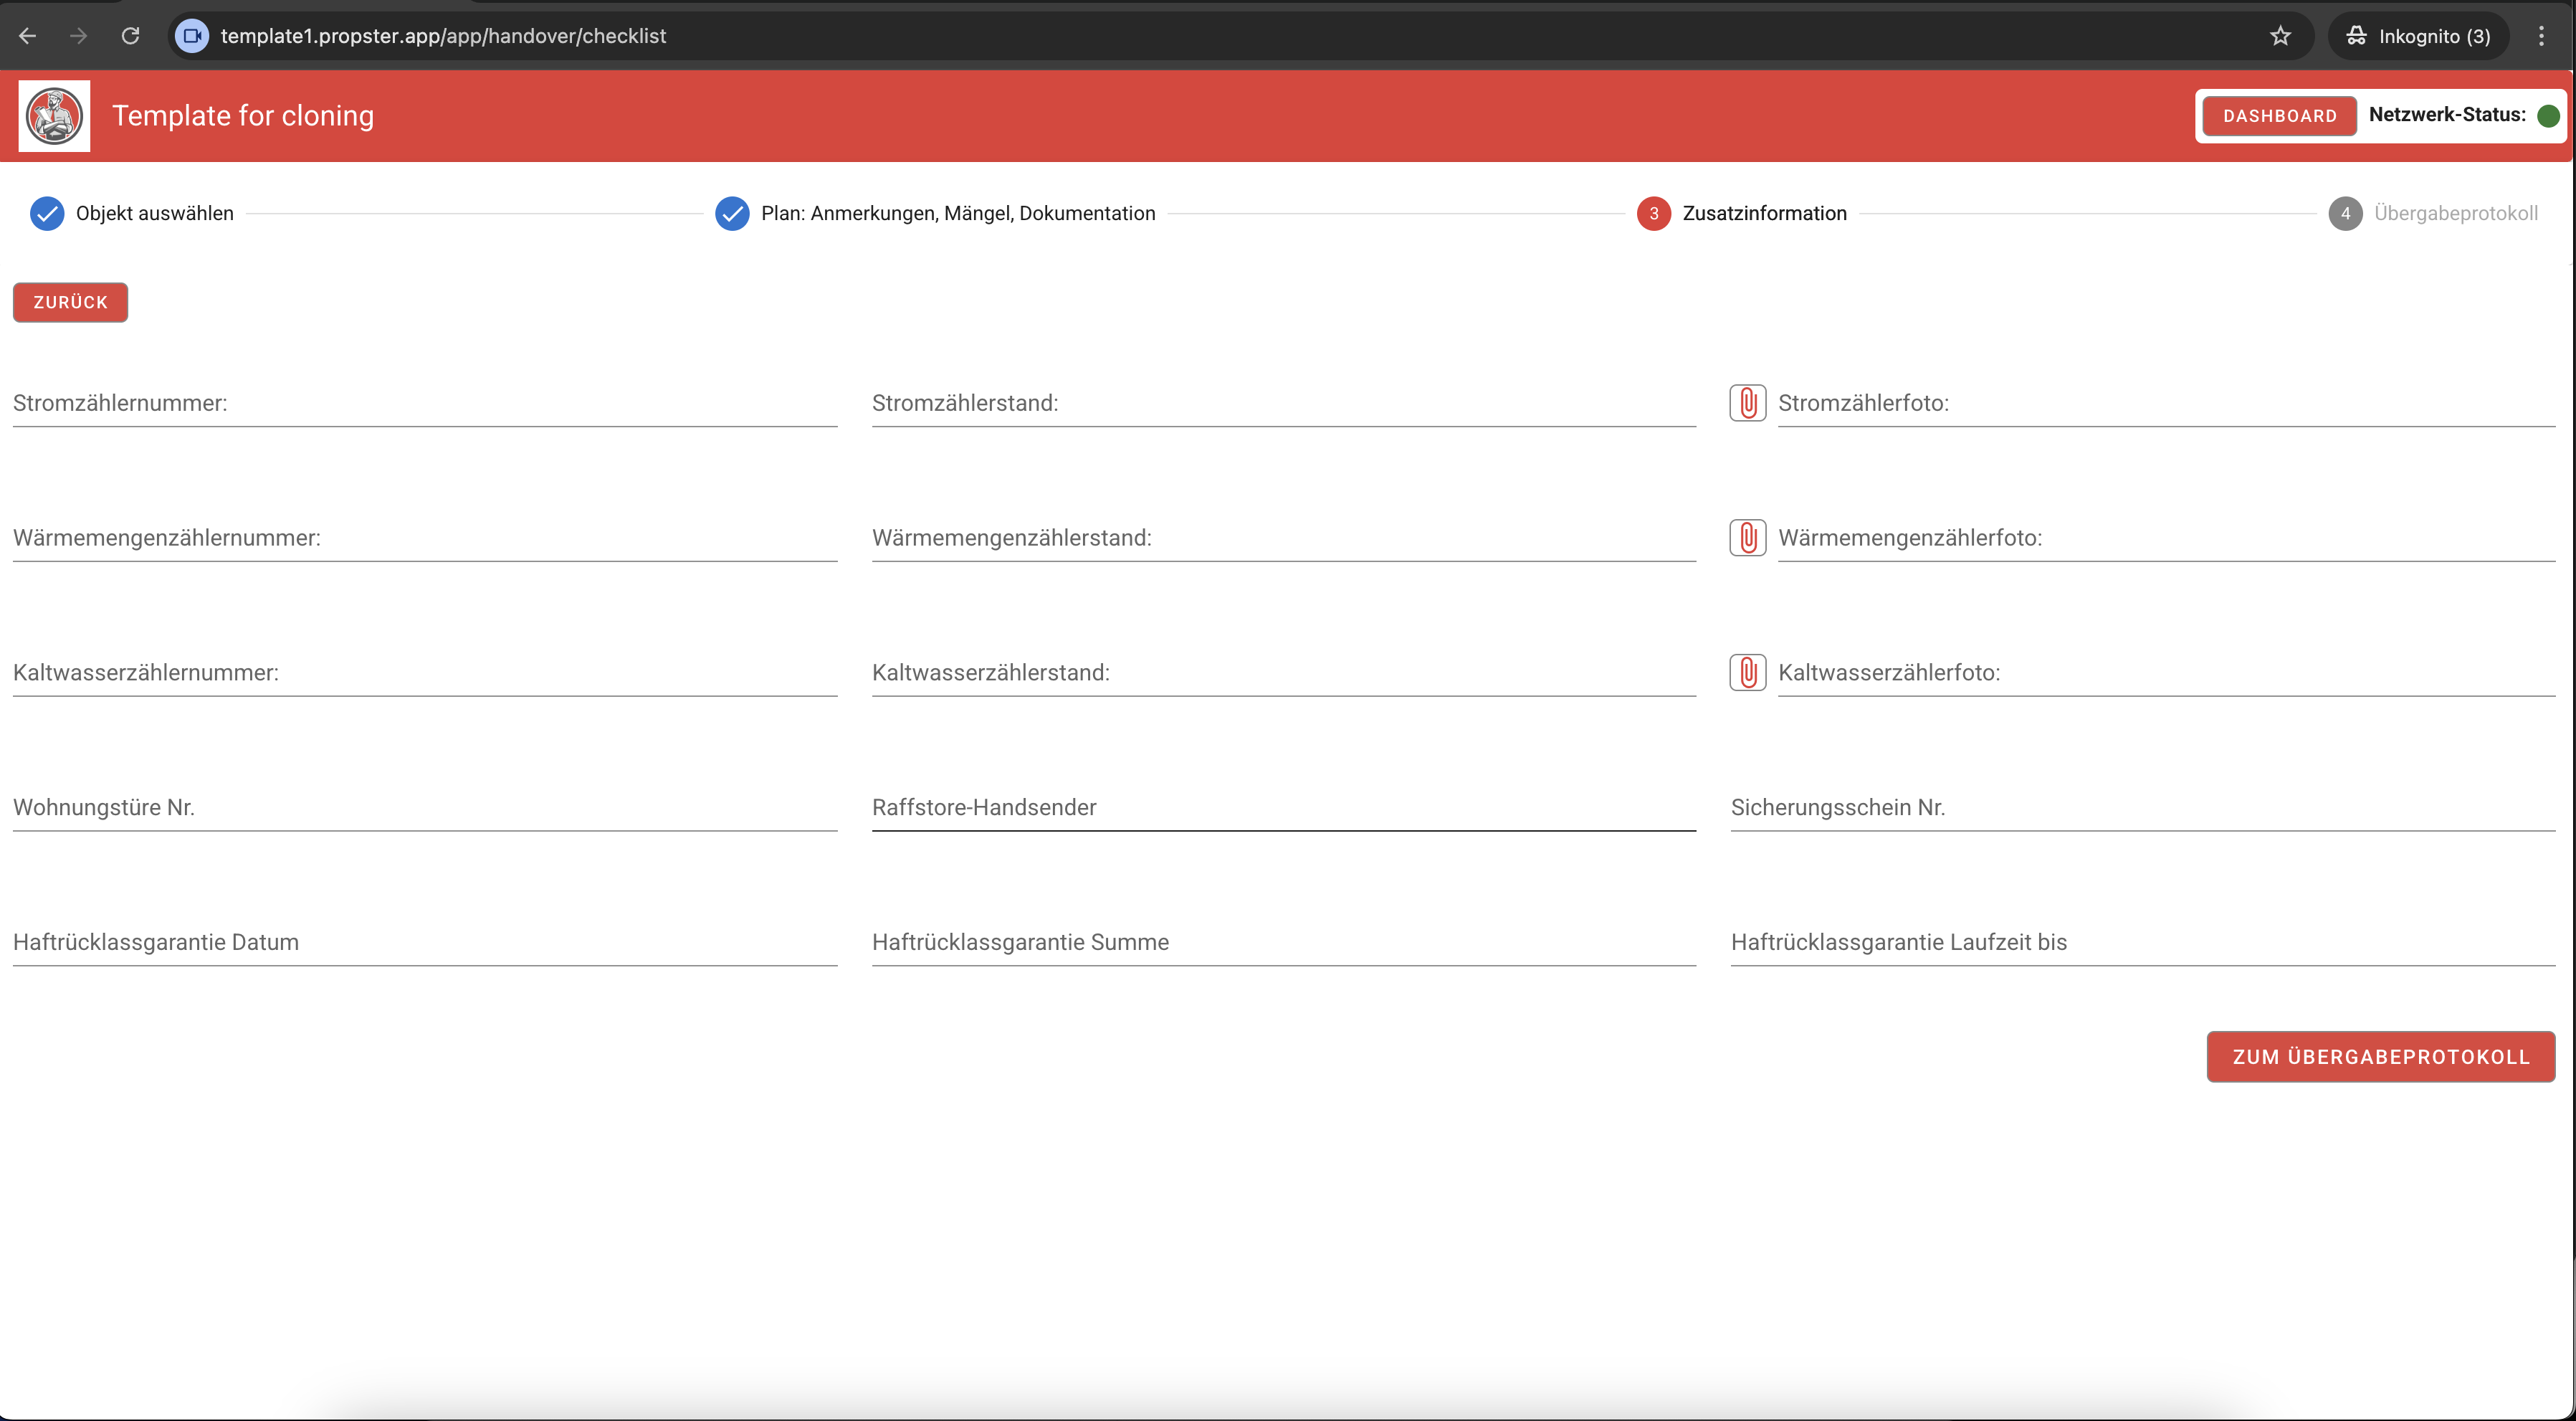2576x1421 pixels.
Task: Bookmark page with the star icon
Action: tap(2280, 36)
